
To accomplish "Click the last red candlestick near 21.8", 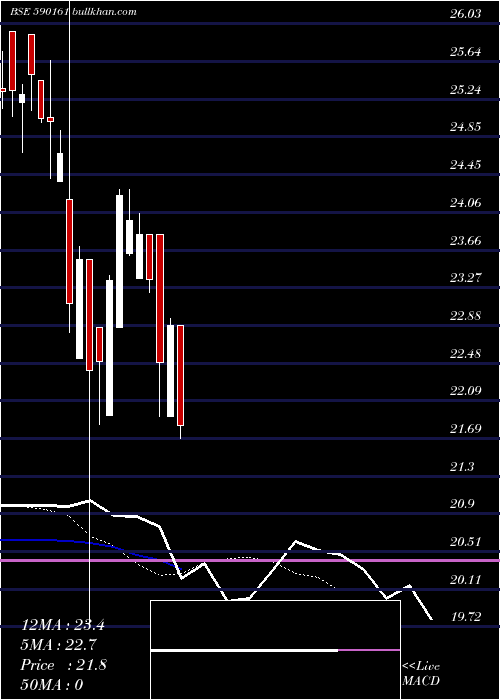I will pos(180,375).
